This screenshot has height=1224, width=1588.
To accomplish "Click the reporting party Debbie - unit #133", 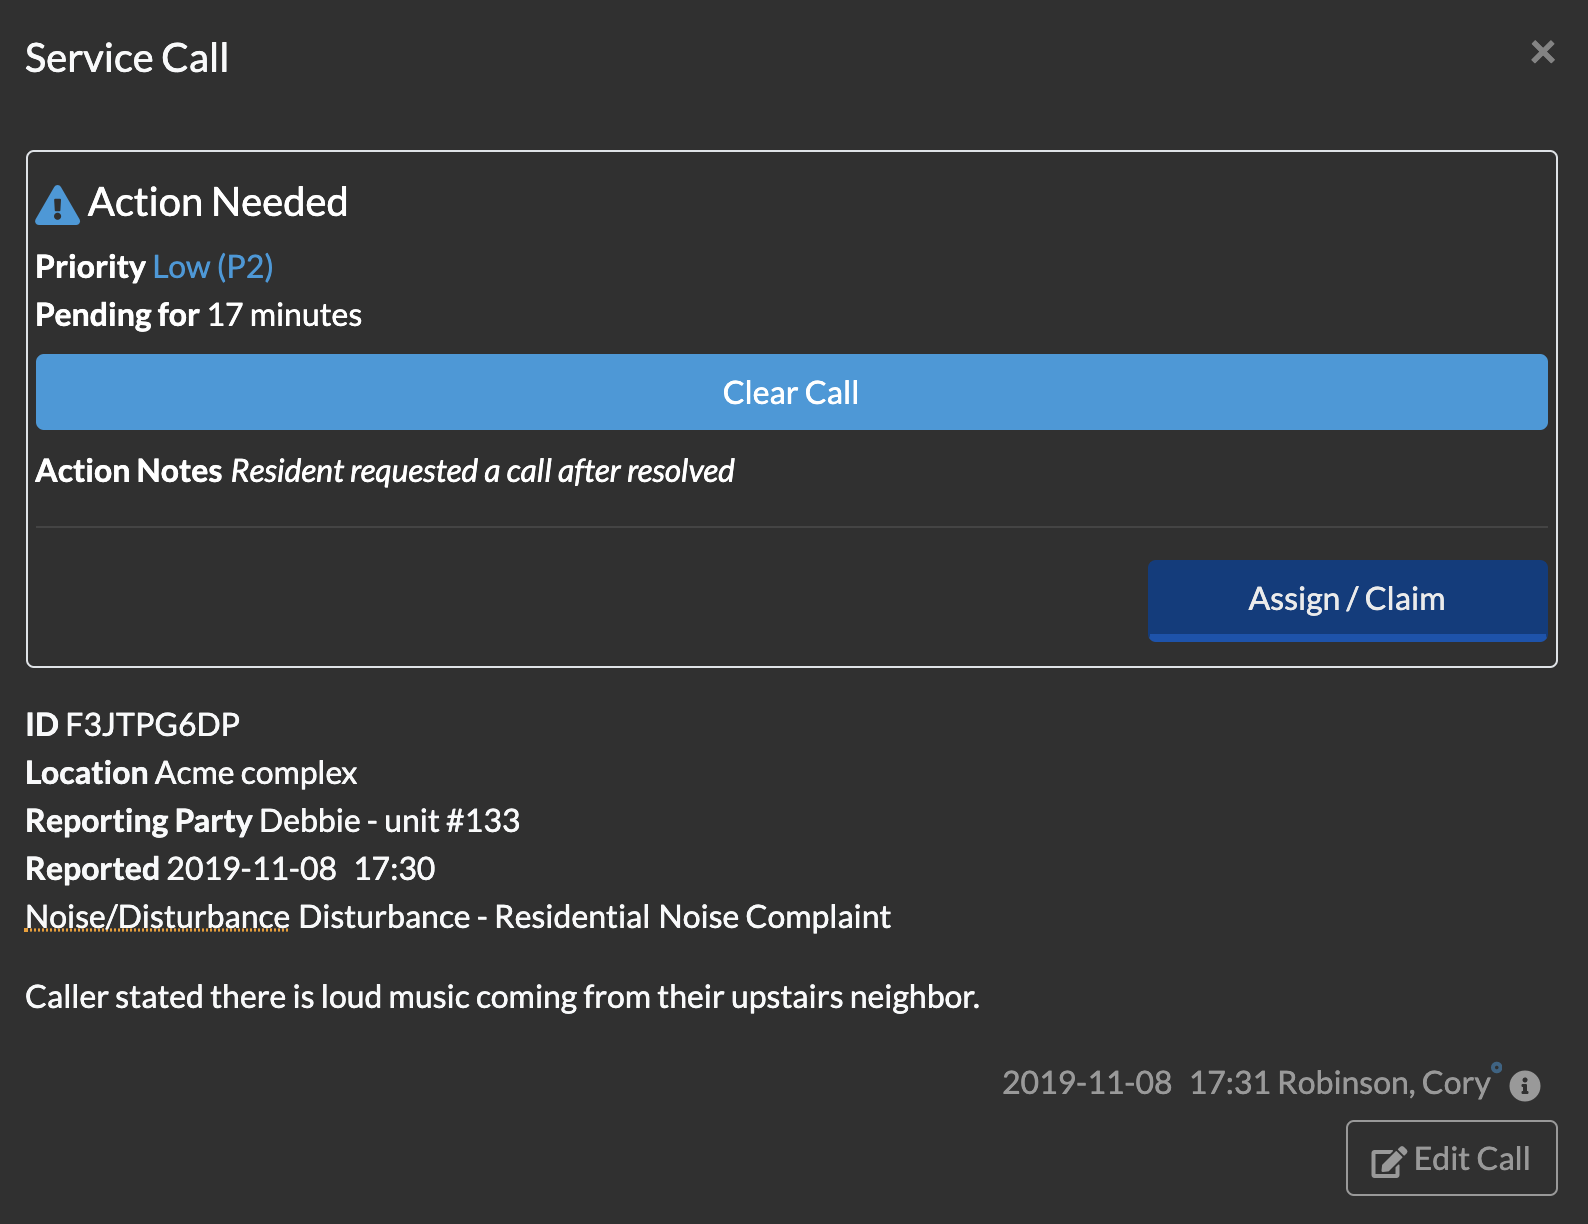I will pyautogui.click(x=389, y=821).
